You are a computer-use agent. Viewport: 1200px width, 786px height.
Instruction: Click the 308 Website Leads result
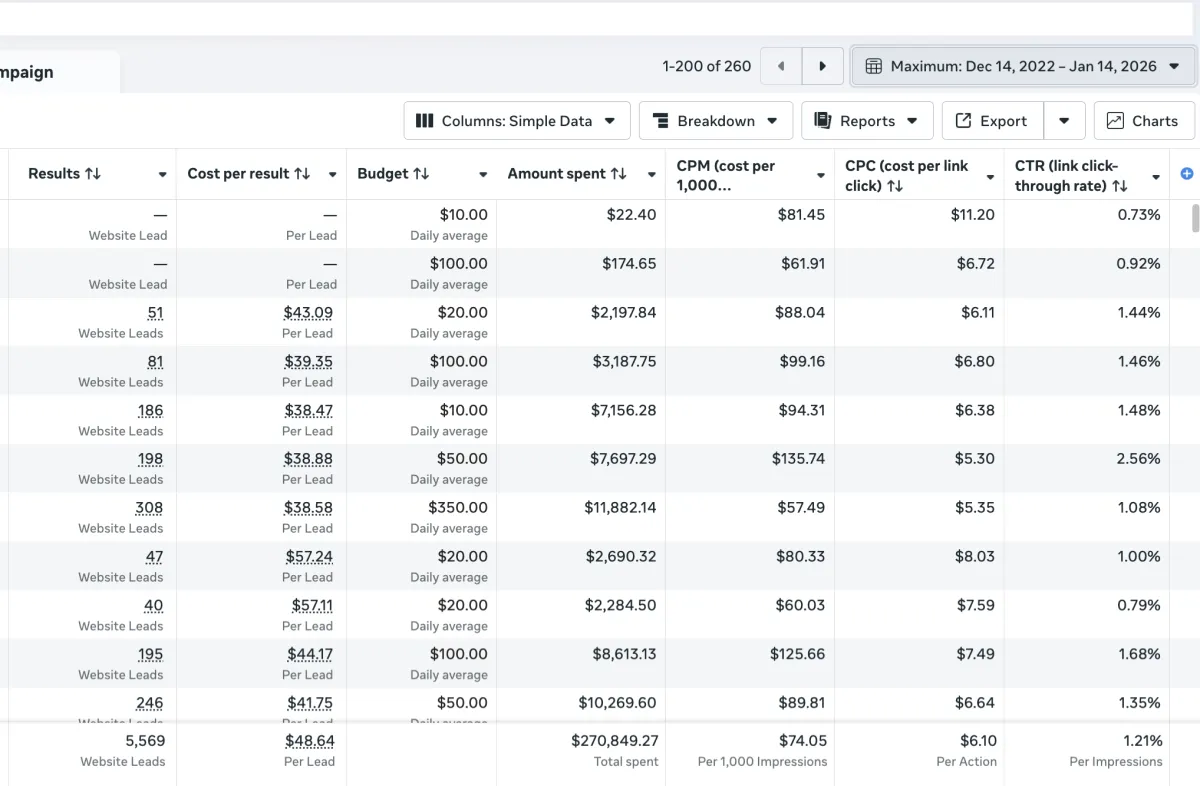coord(149,507)
